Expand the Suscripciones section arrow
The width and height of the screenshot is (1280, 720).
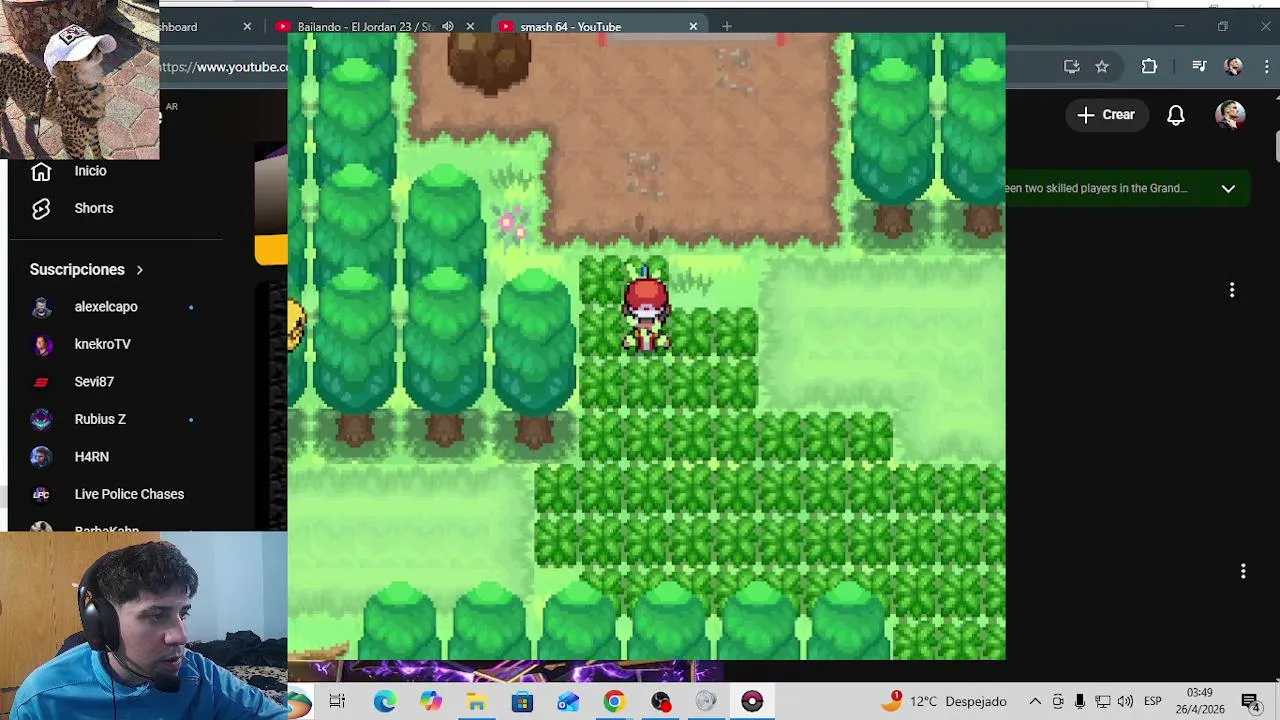(140, 270)
